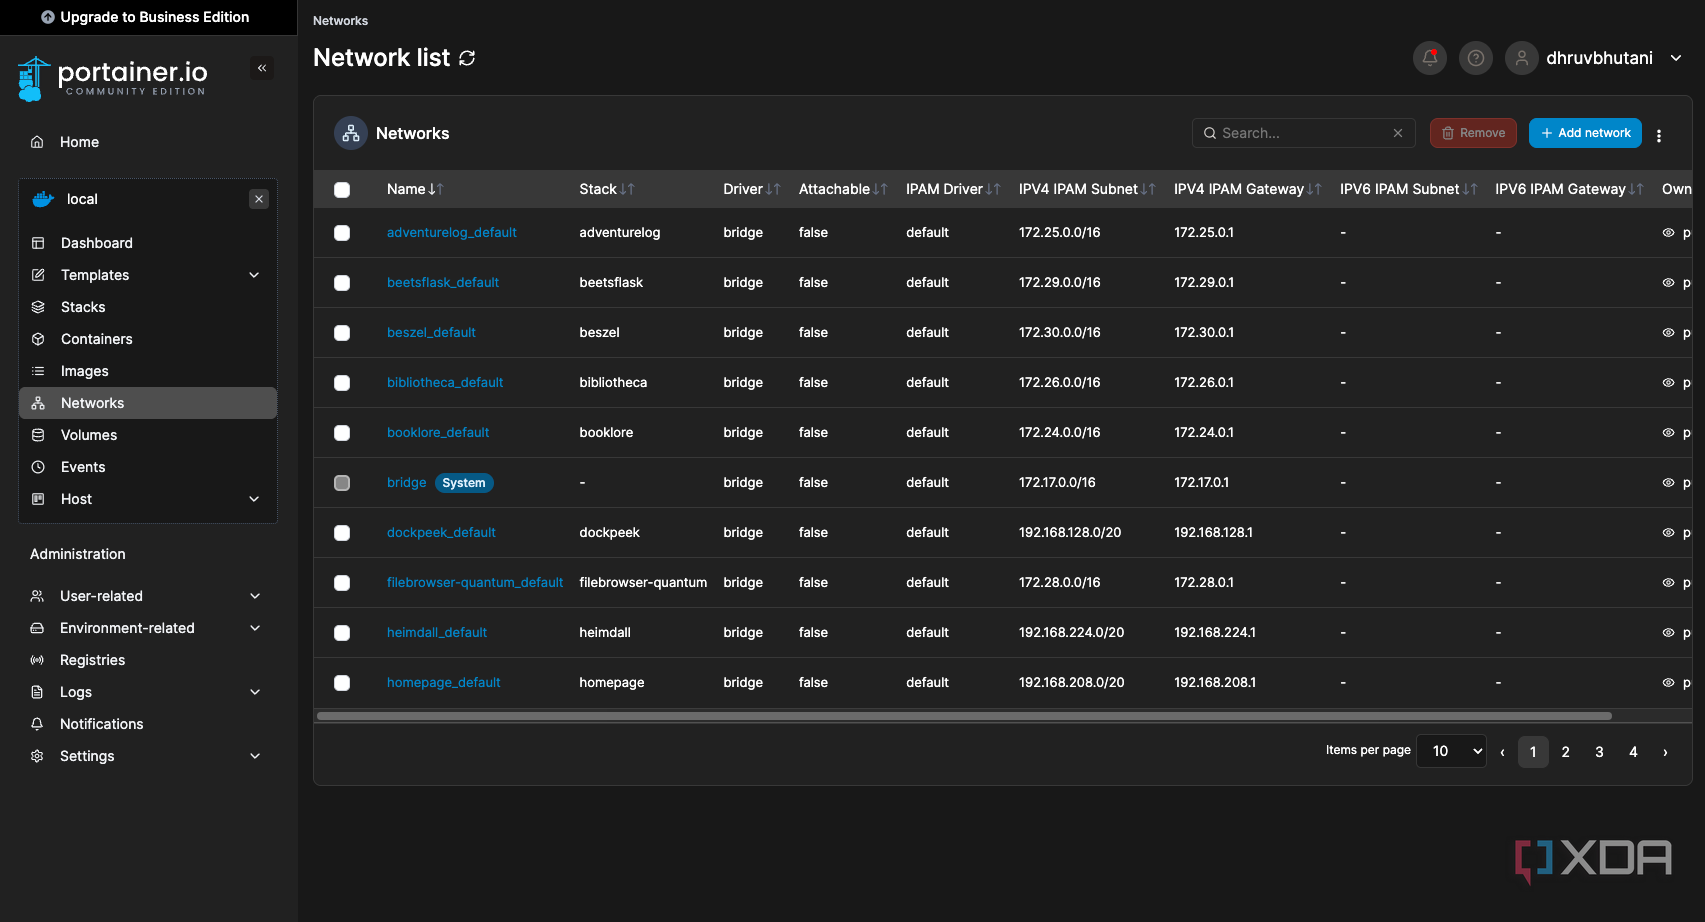Open the Volumes menu item

pos(148,435)
